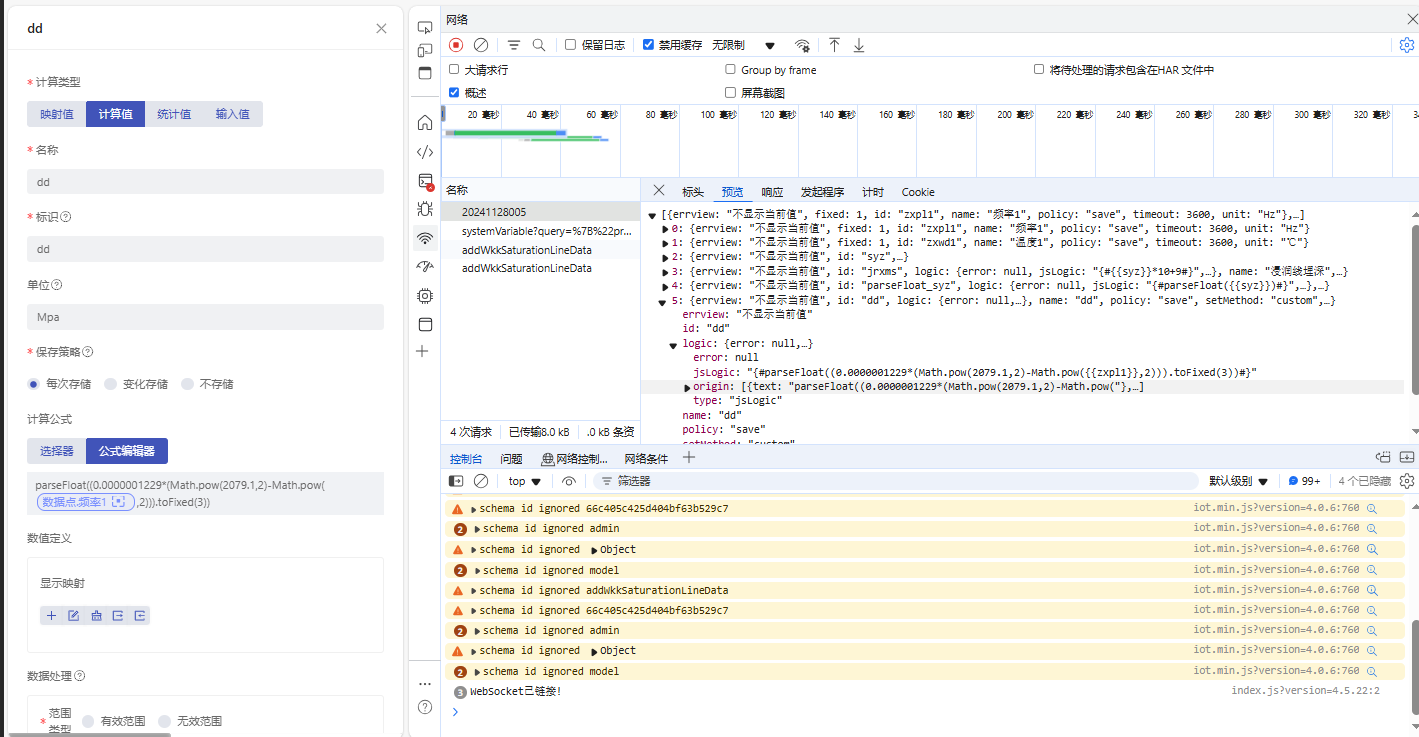1419x737 pixels.
Task: Expand JSON entry 3 jrxms
Action: (x=667, y=271)
